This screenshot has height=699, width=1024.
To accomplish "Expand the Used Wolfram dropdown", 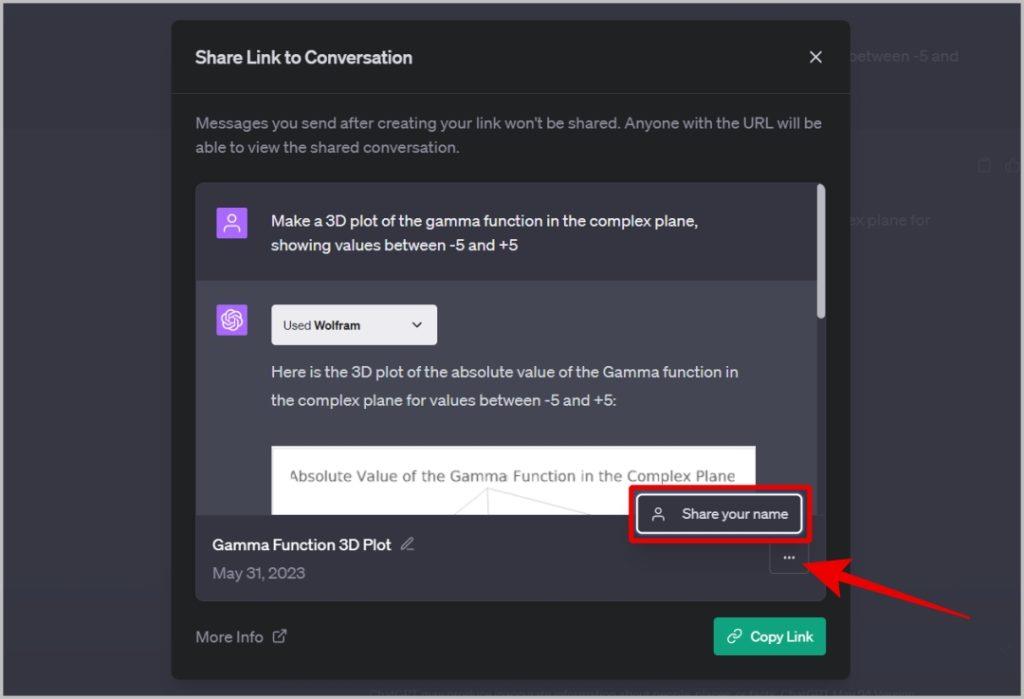I will tap(354, 325).
